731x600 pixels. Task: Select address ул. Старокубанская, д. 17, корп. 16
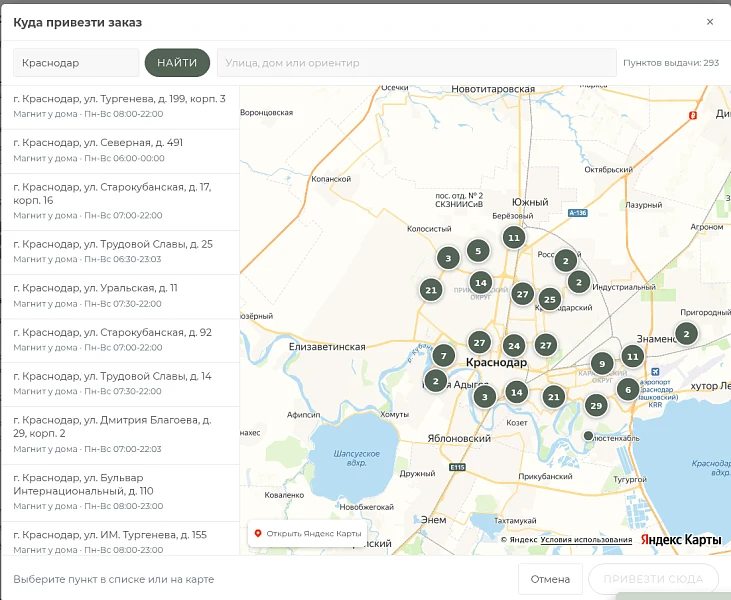coord(120,201)
